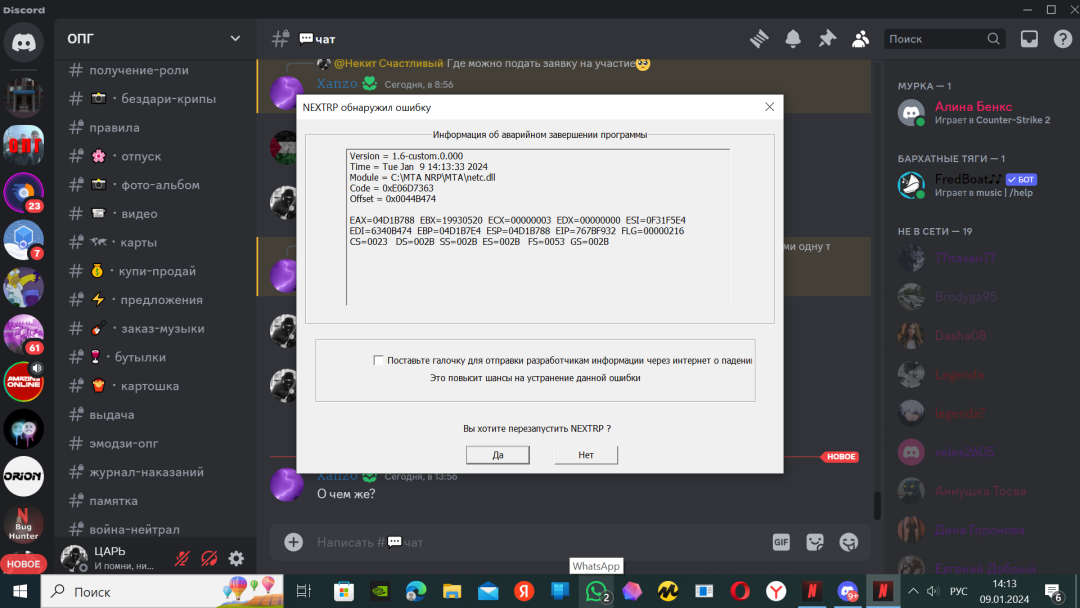Toggle Discord headphones deafen
Image resolution: width=1080 pixels, height=608 pixels.
tap(209, 558)
